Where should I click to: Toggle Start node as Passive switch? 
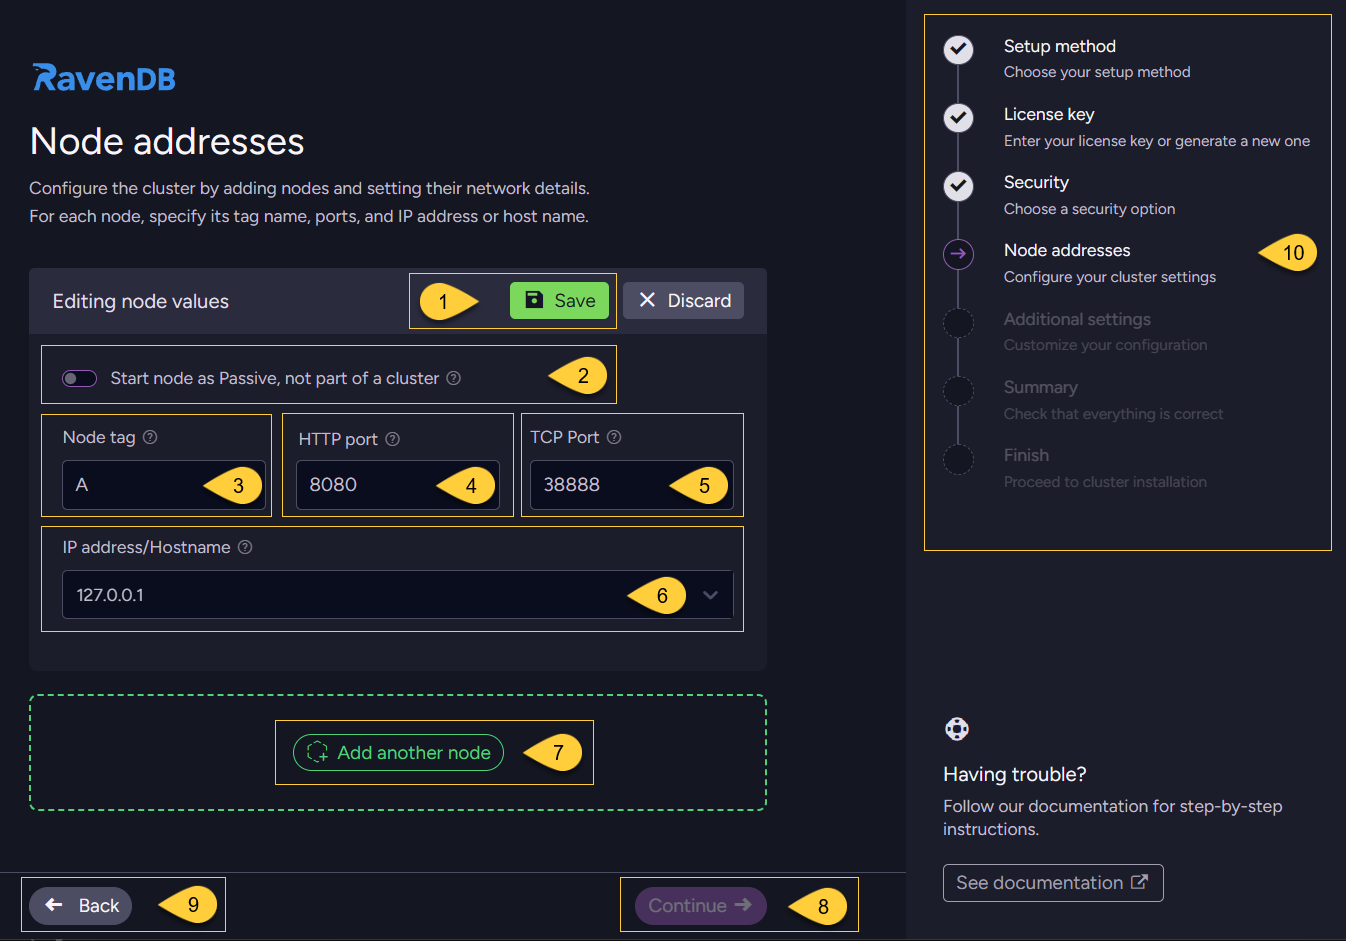[80, 378]
